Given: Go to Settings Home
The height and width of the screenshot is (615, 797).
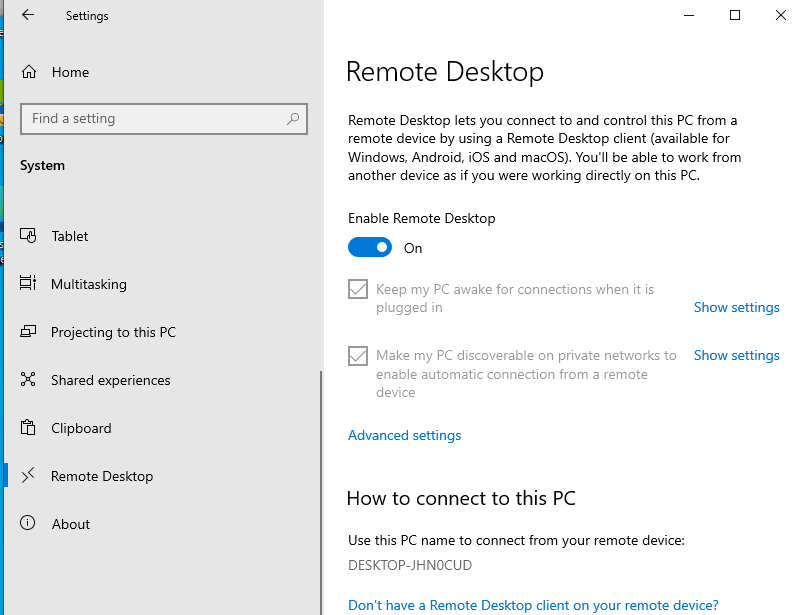Looking at the screenshot, I should click(70, 72).
